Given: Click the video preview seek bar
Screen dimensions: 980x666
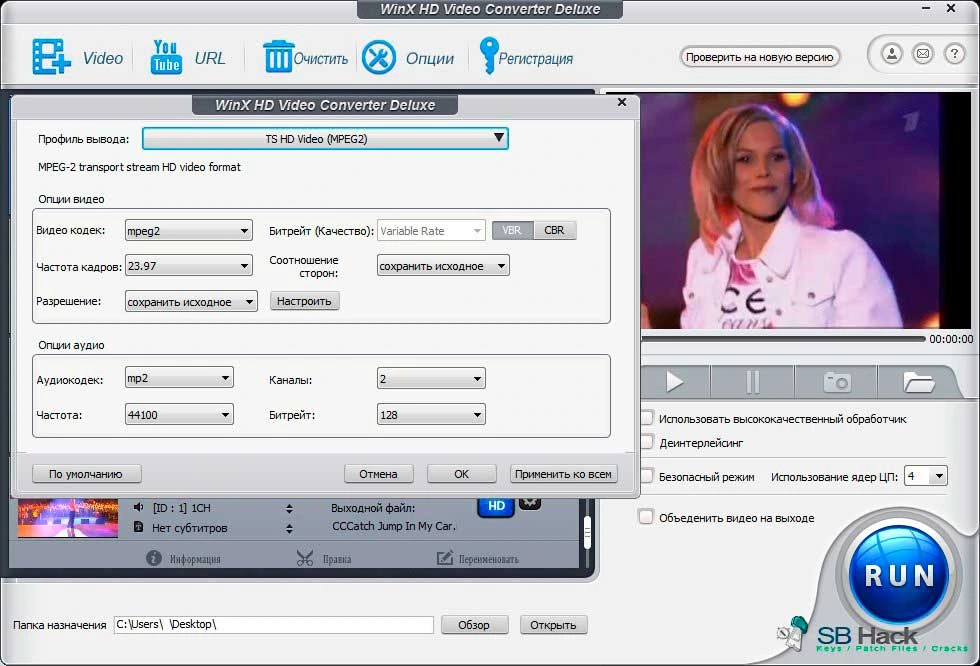Looking at the screenshot, I should click(x=783, y=339).
